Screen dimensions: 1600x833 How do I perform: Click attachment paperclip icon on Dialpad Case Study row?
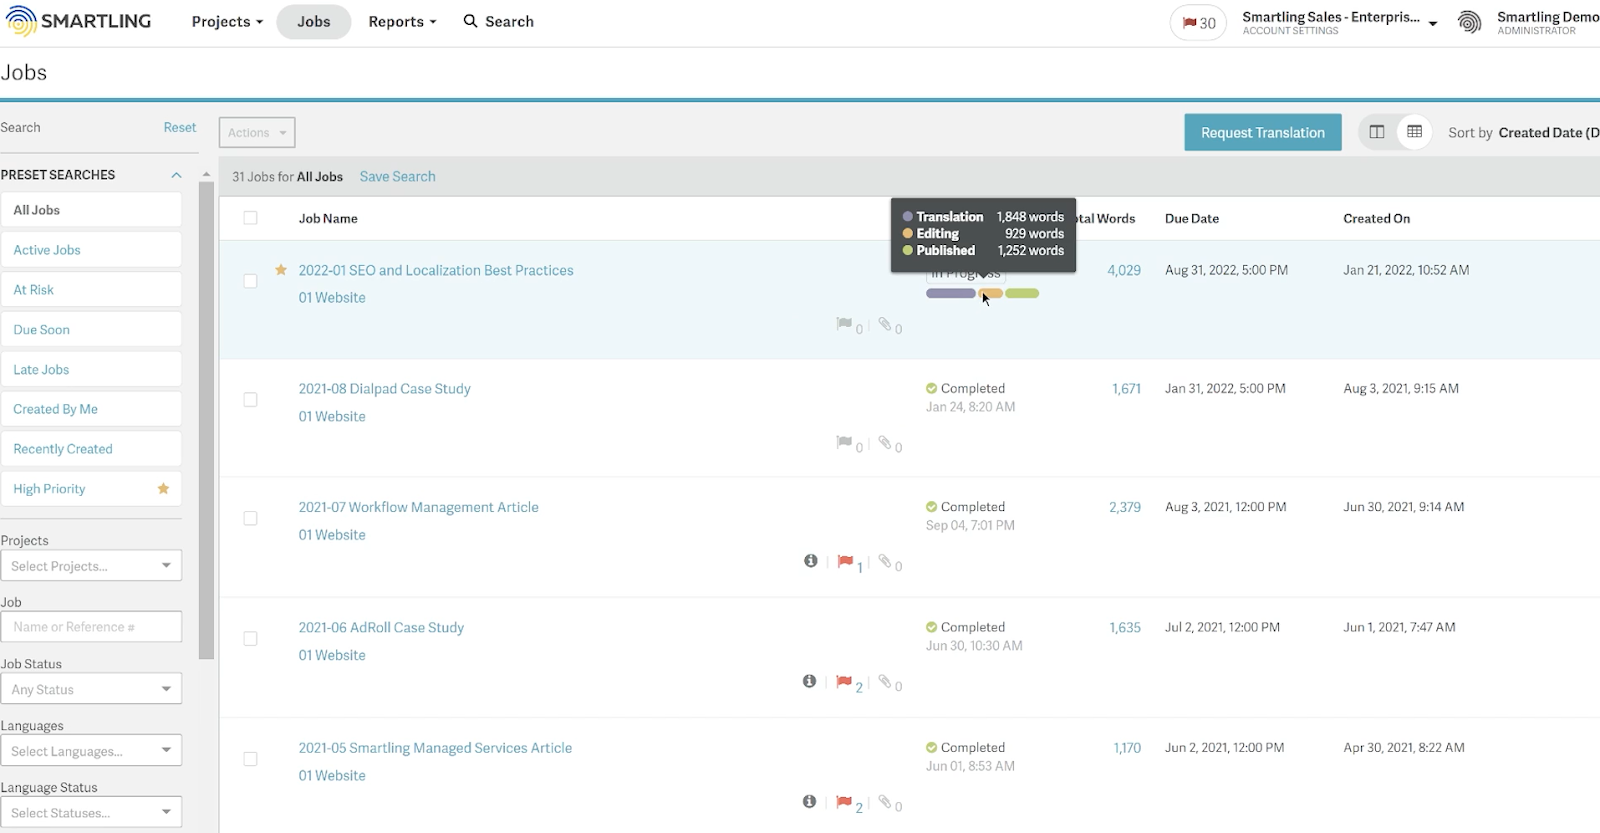(x=885, y=443)
